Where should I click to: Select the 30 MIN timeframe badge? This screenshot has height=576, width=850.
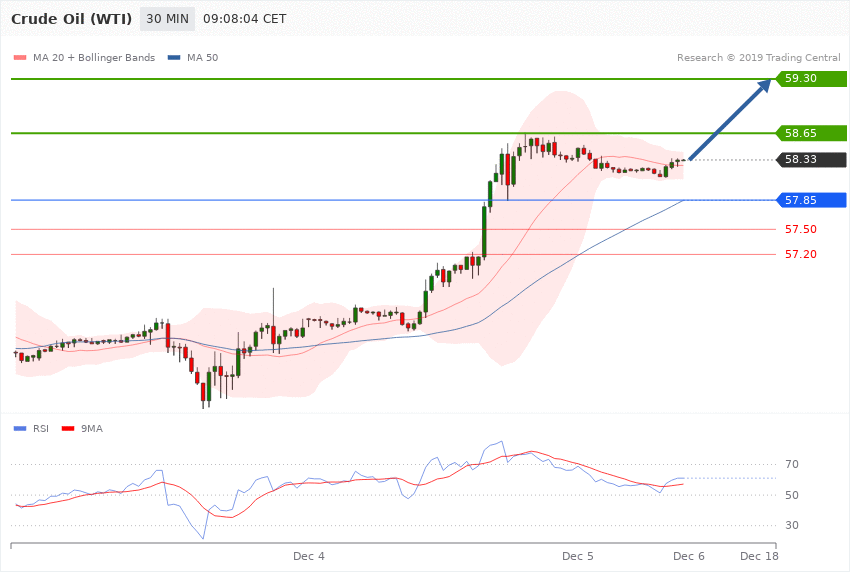pos(168,19)
